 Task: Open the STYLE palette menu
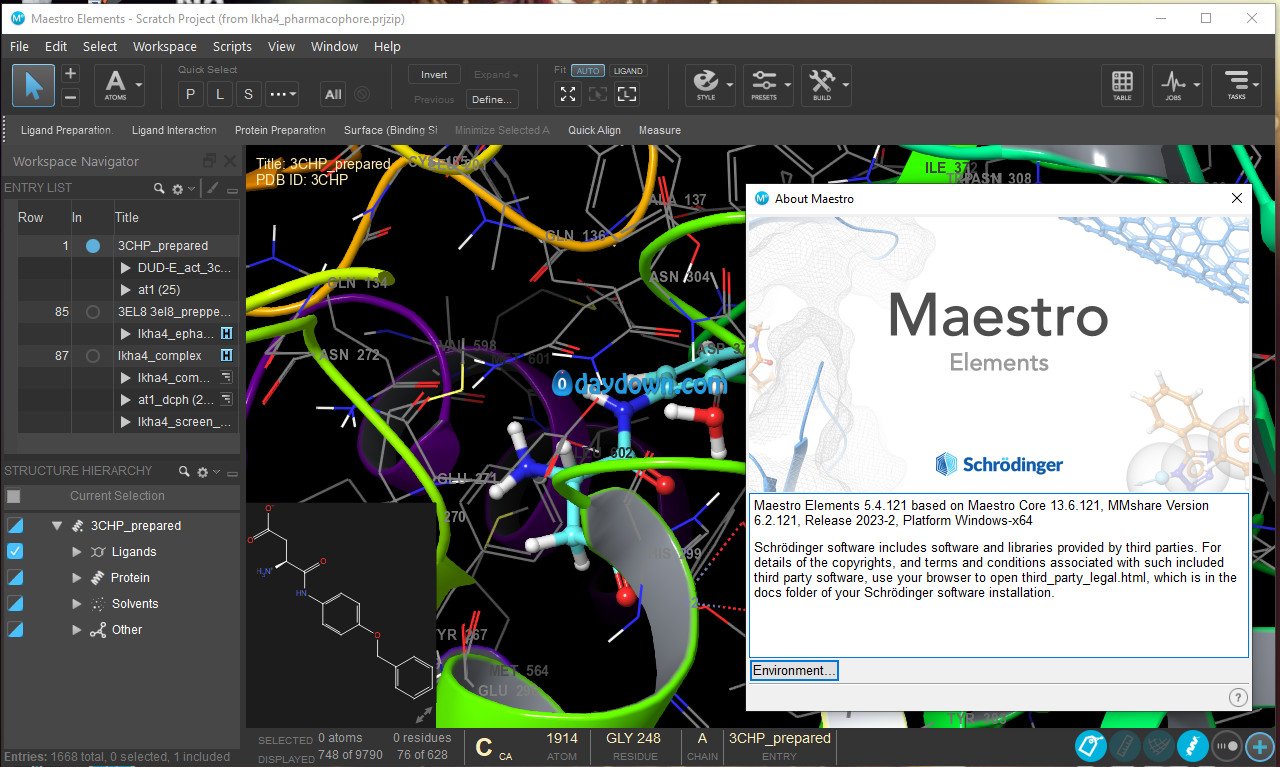710,85
